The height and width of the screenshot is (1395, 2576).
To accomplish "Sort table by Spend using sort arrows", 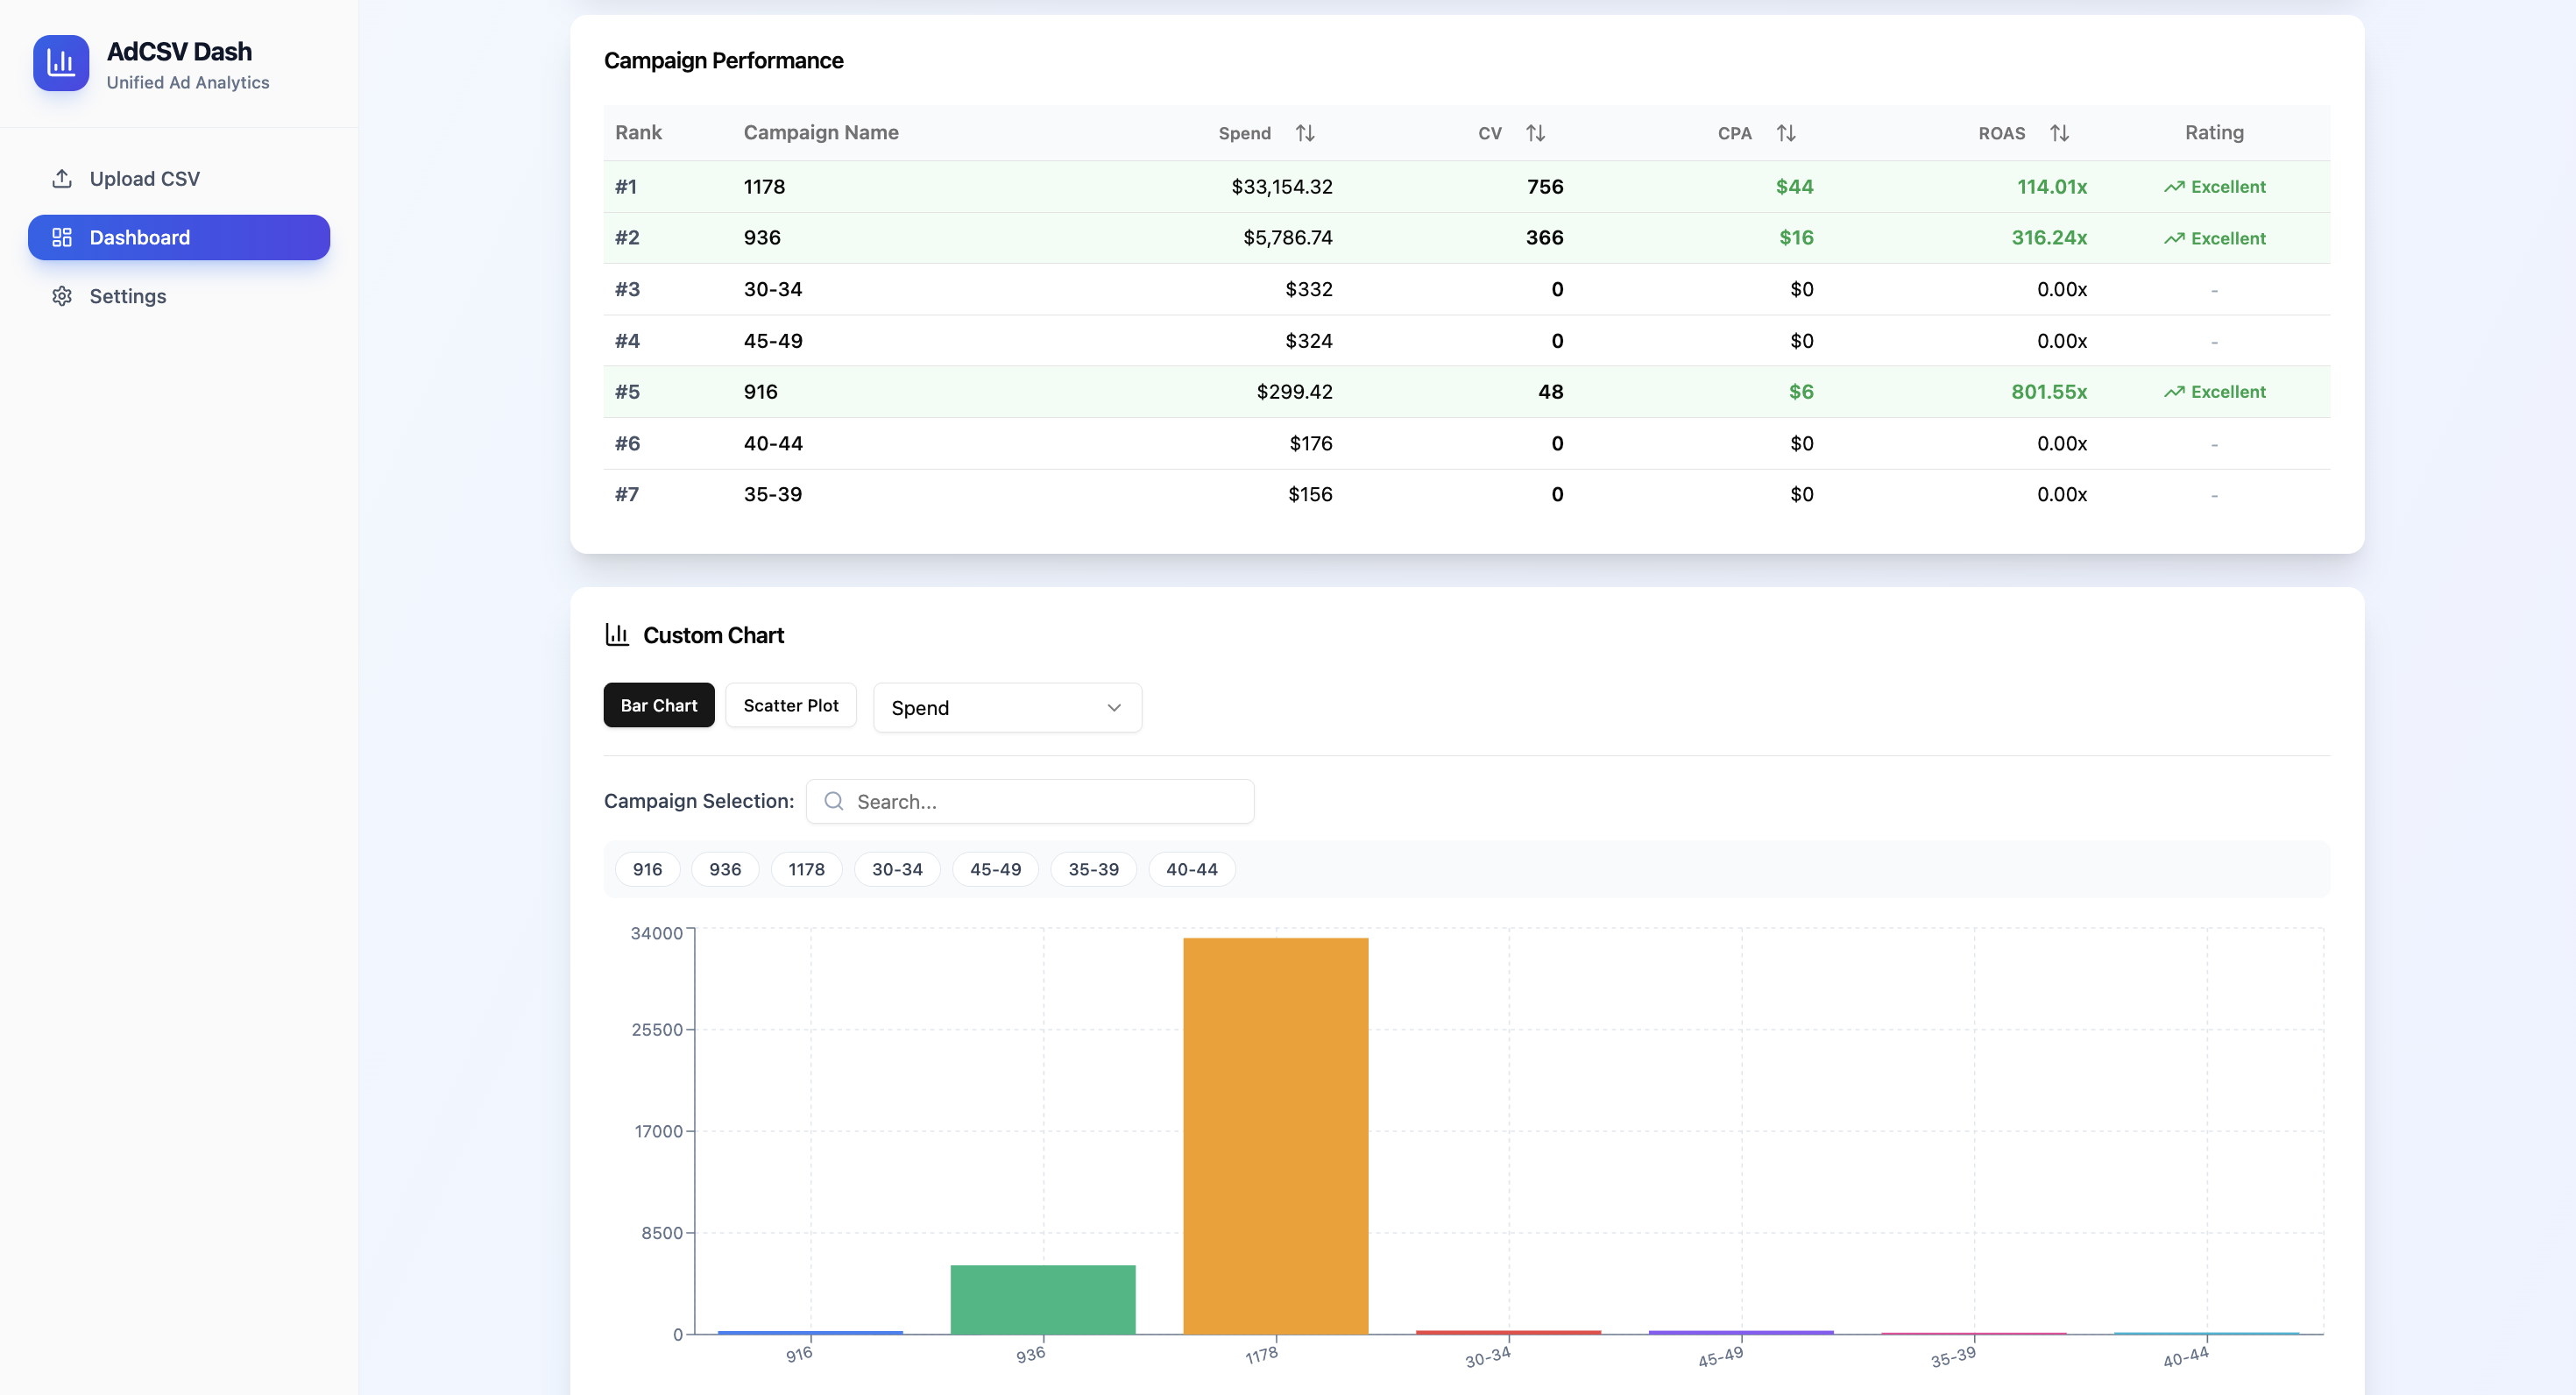I will [x=1305, y=132].
